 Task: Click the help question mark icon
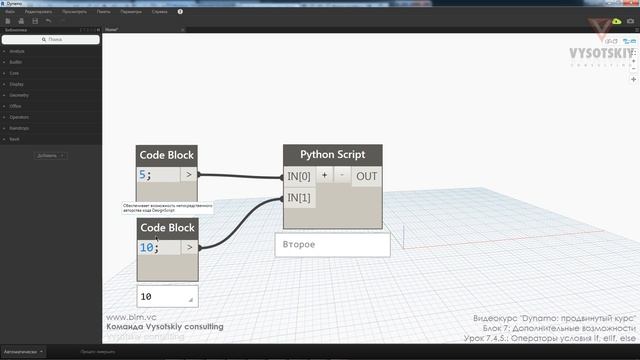[180, 11]
